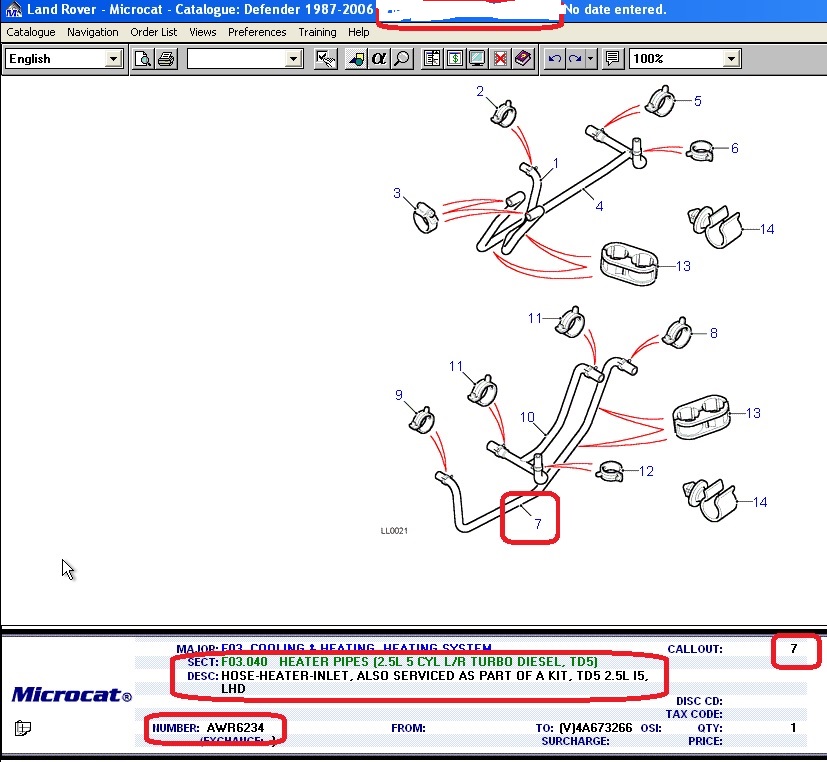Screen dimensions: 827x762
Task: Click the red X toolbar icon
Action: 500,59
